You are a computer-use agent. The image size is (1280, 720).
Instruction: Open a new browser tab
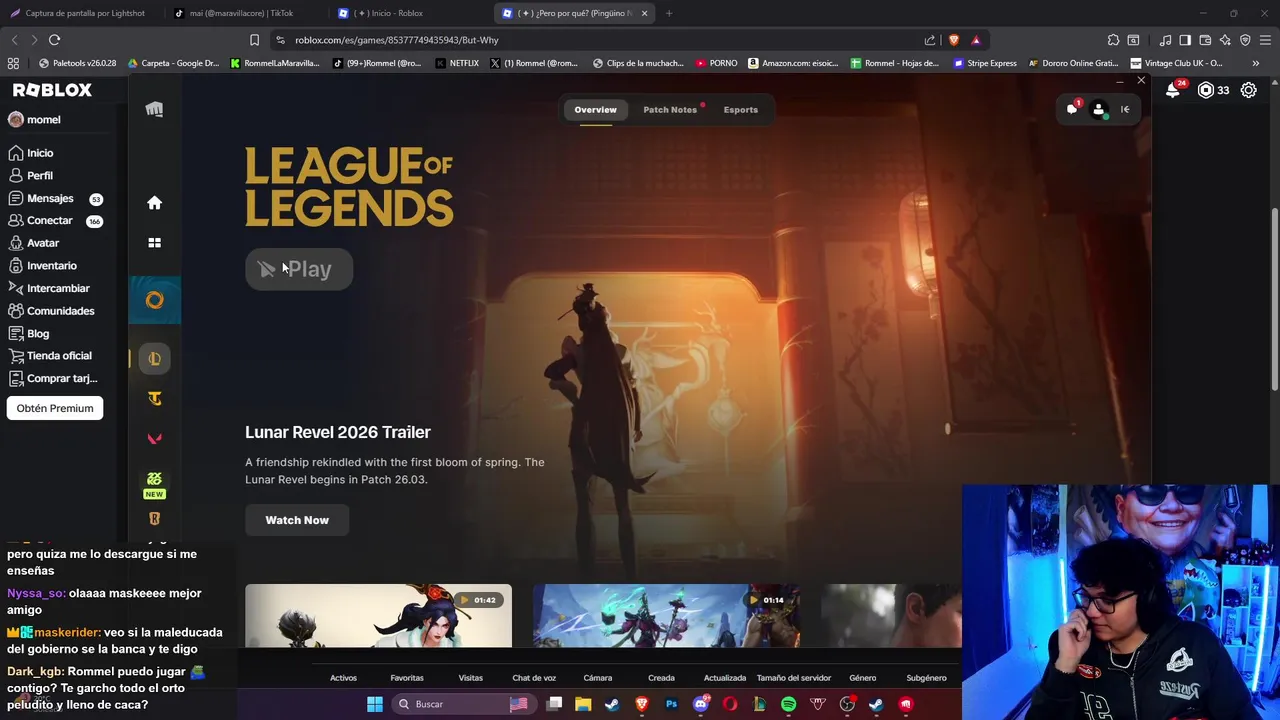click(669, 13)
